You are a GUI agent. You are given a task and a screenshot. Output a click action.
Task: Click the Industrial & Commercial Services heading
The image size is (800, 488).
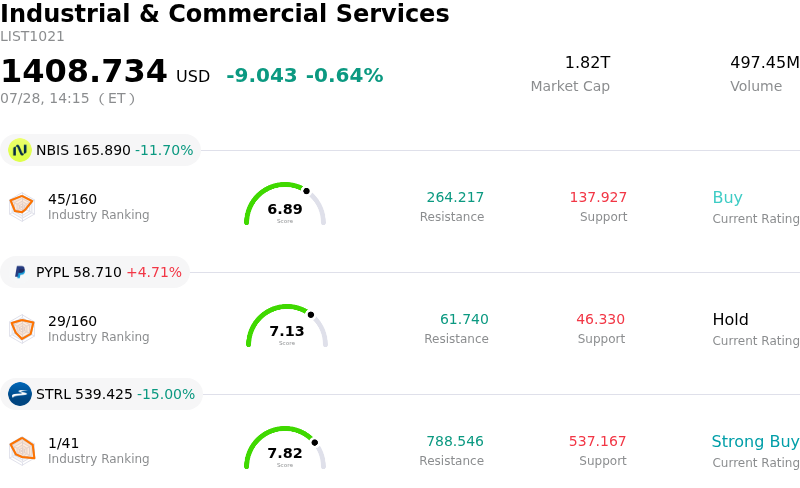coord(224,13)
